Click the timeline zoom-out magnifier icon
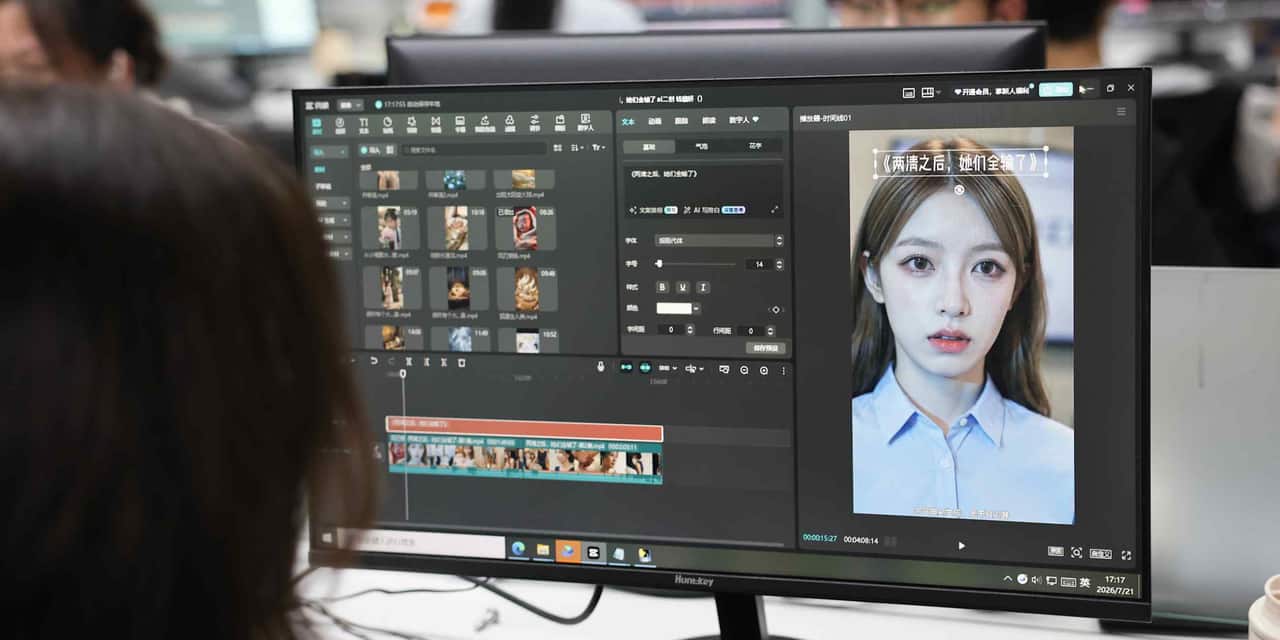The image size is (1280, 640). 744,370
